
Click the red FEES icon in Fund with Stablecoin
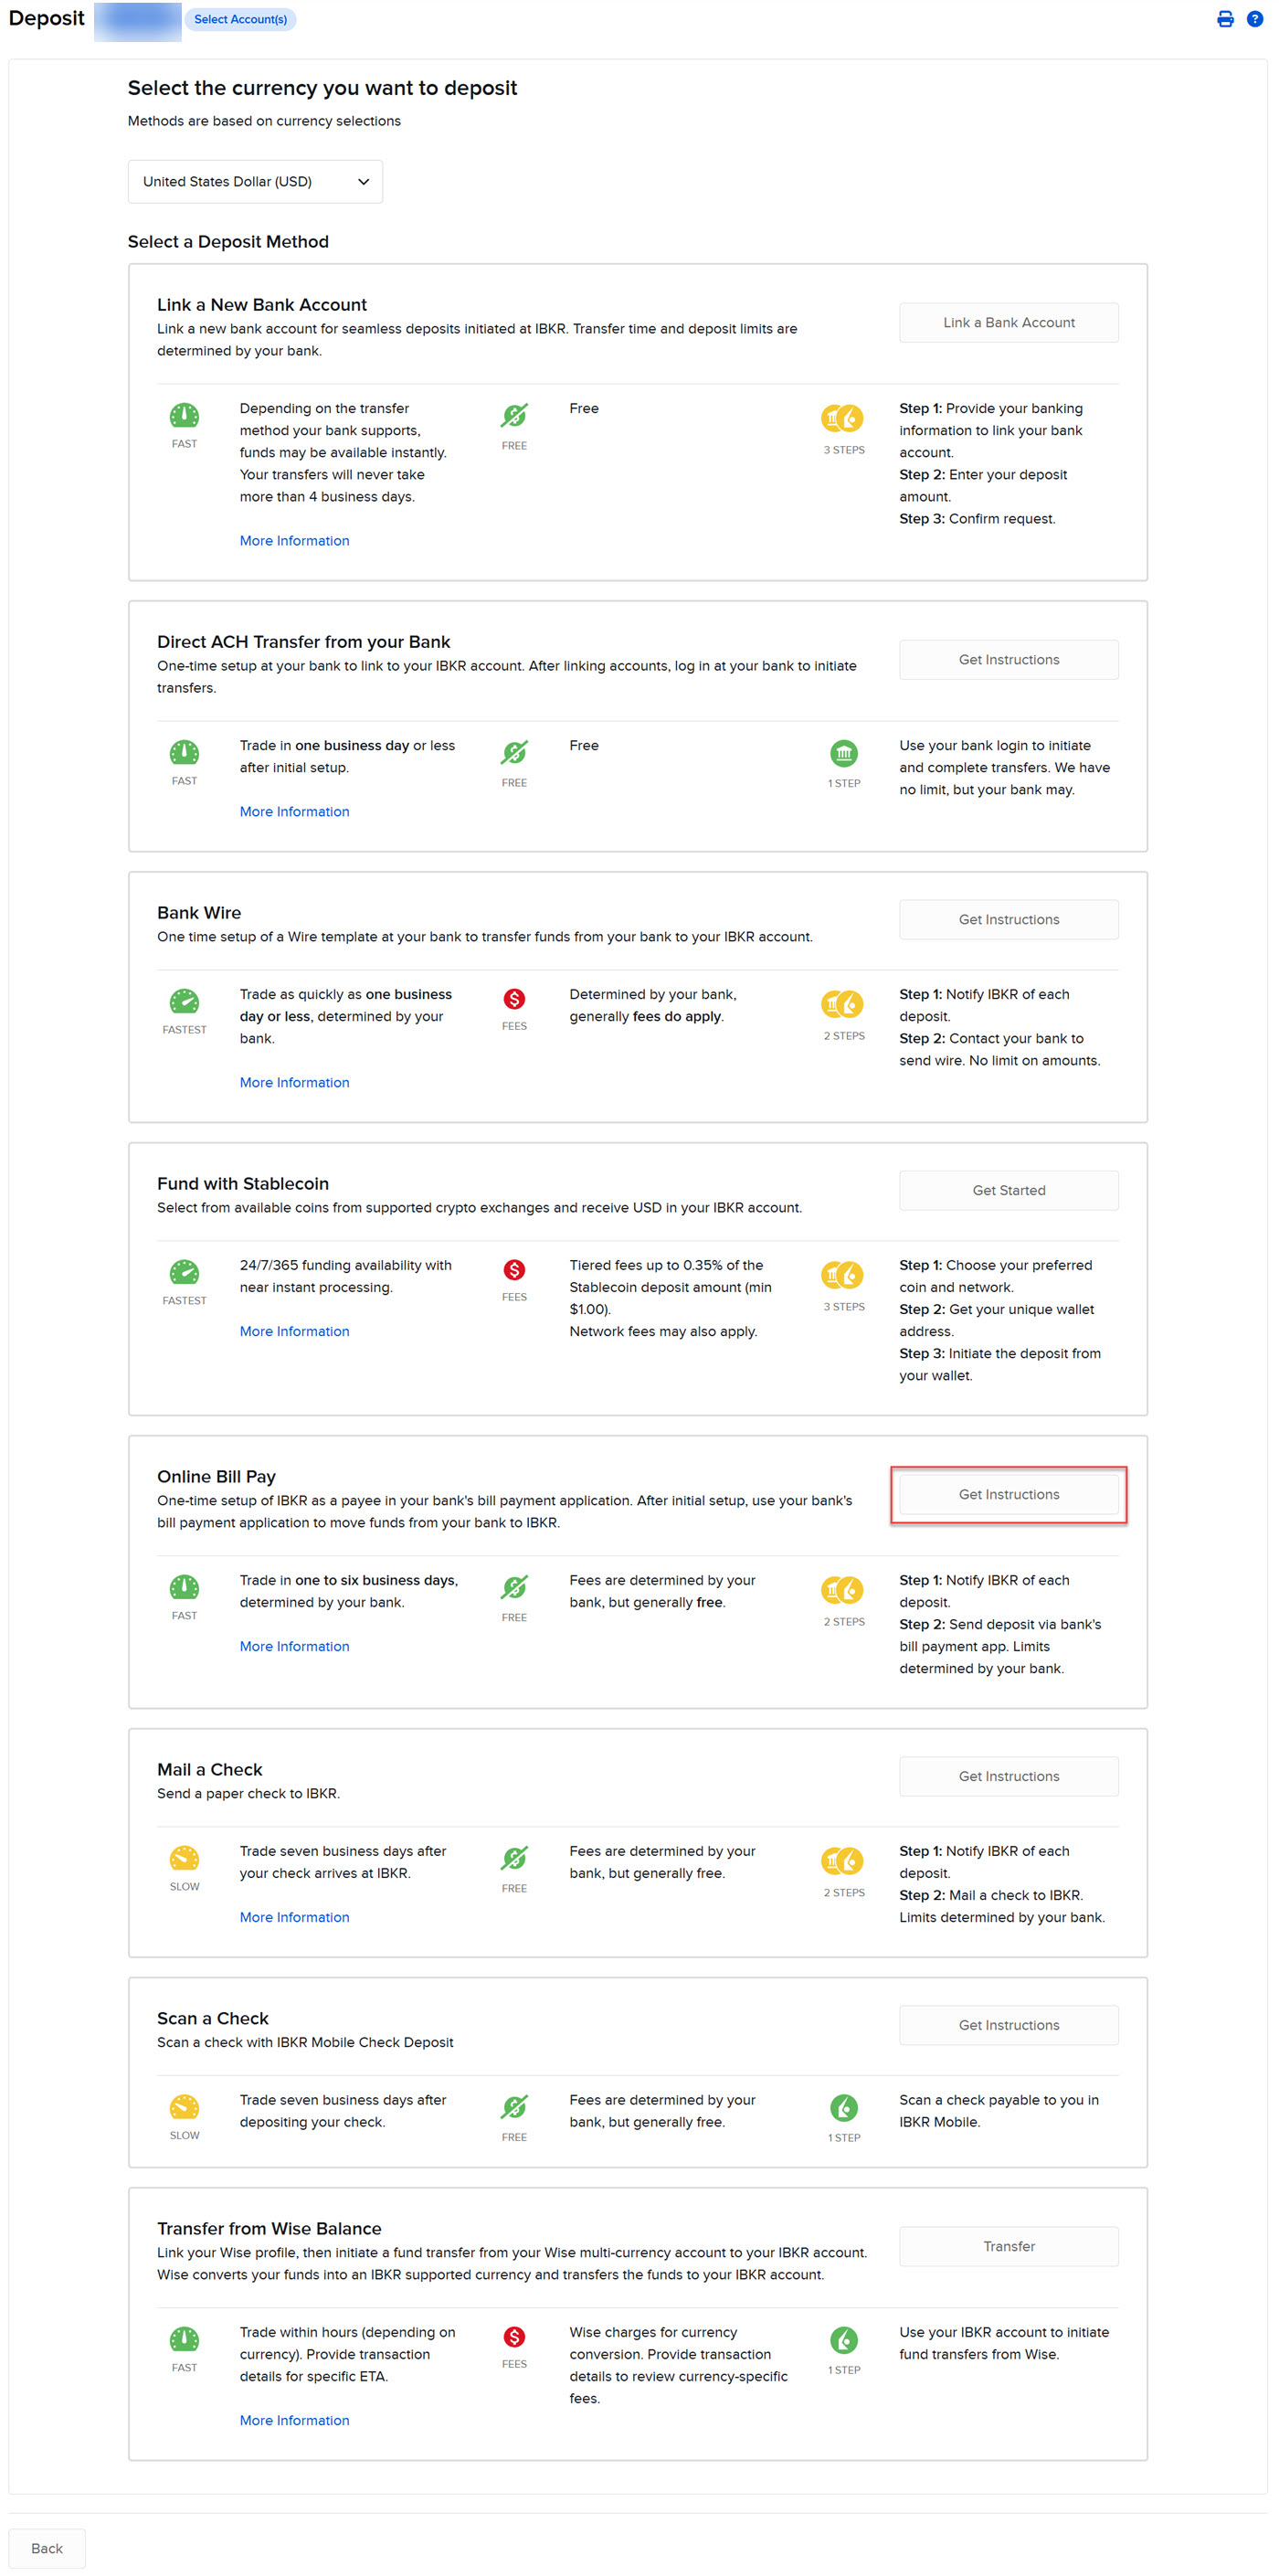(x=514, y=1269)
